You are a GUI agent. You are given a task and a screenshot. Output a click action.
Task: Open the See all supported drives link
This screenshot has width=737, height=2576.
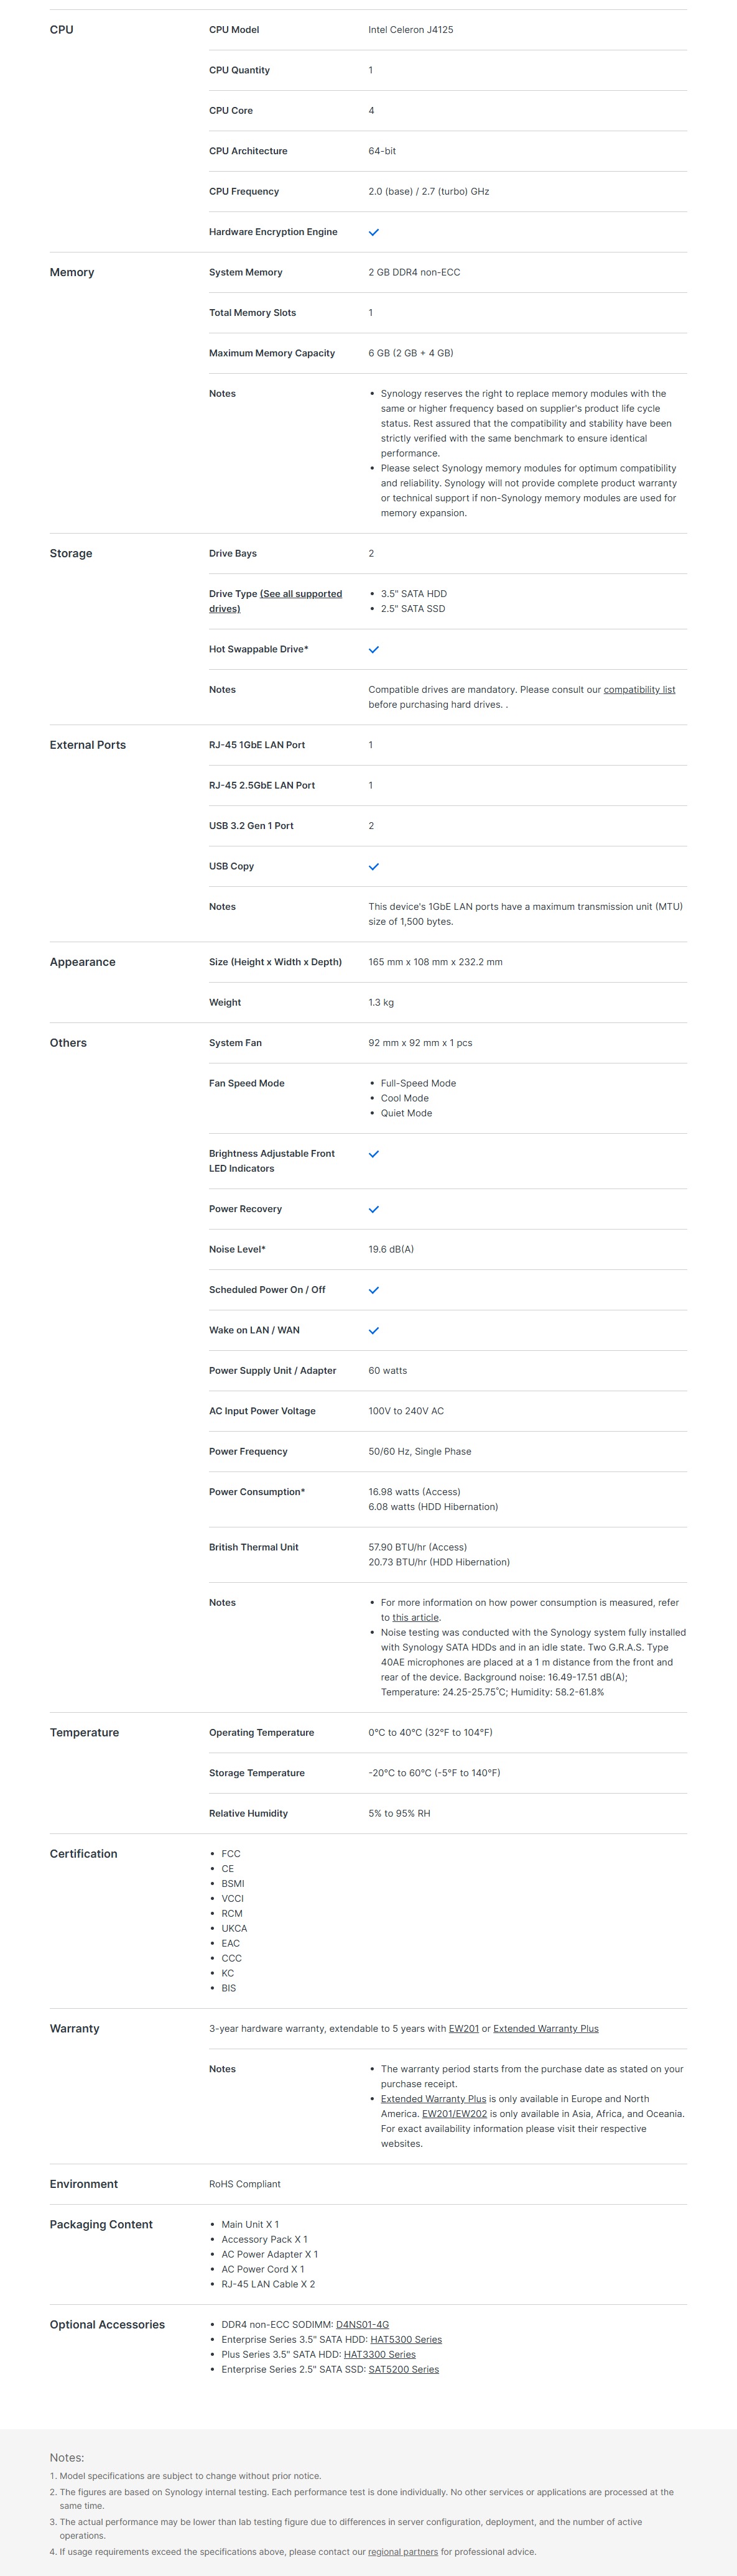pyautogui.click(x=276, y=601)
